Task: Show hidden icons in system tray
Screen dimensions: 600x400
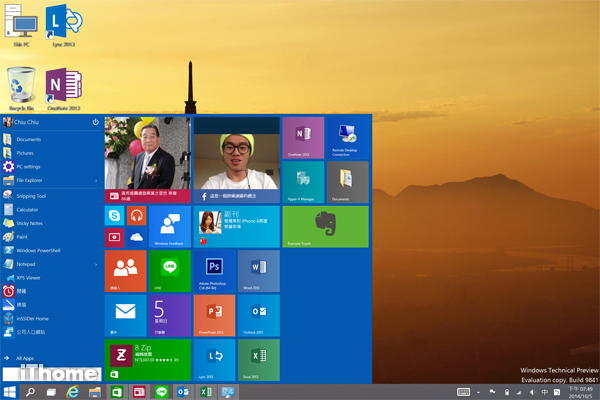Action: [477, 392]
